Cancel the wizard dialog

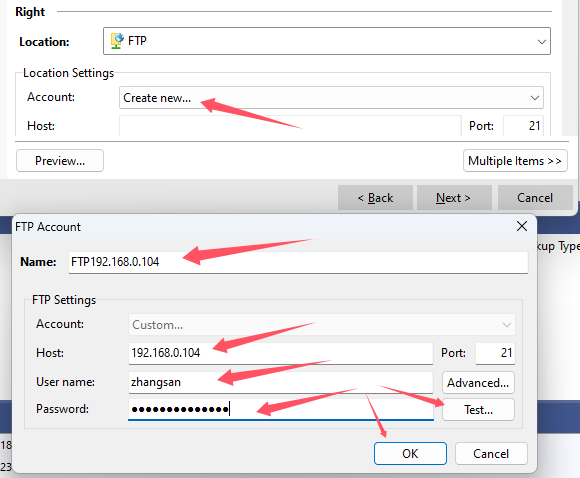(x=535, y=198)
